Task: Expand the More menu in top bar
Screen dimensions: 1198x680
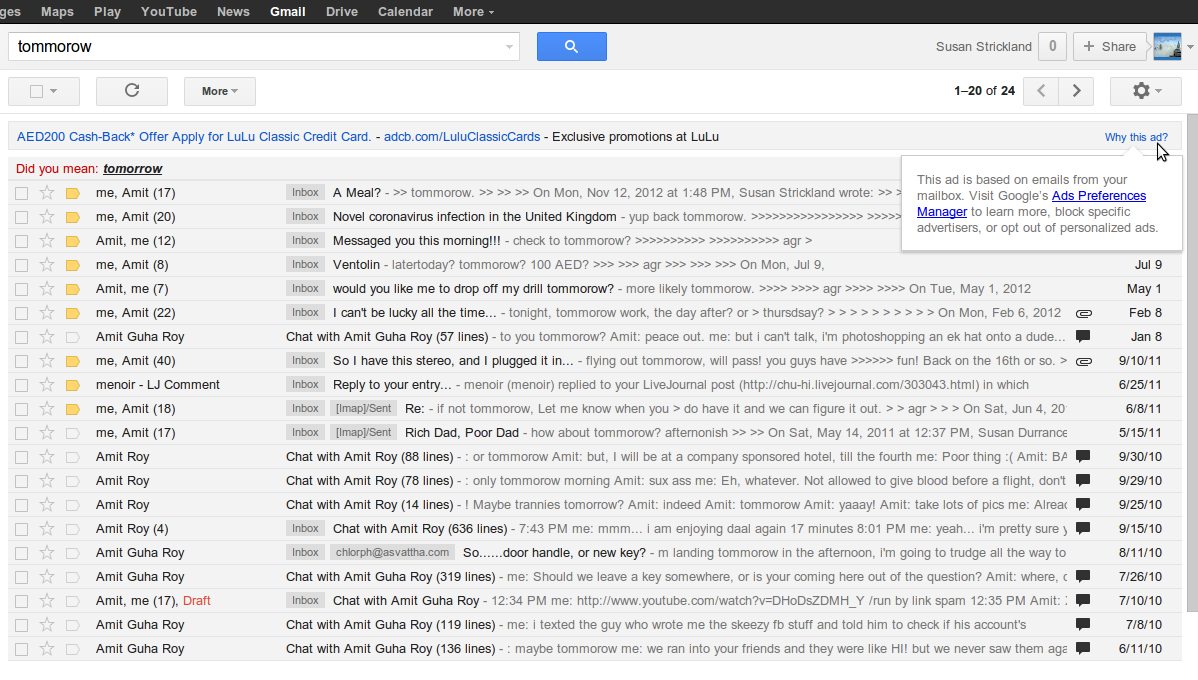Action: 473,11
